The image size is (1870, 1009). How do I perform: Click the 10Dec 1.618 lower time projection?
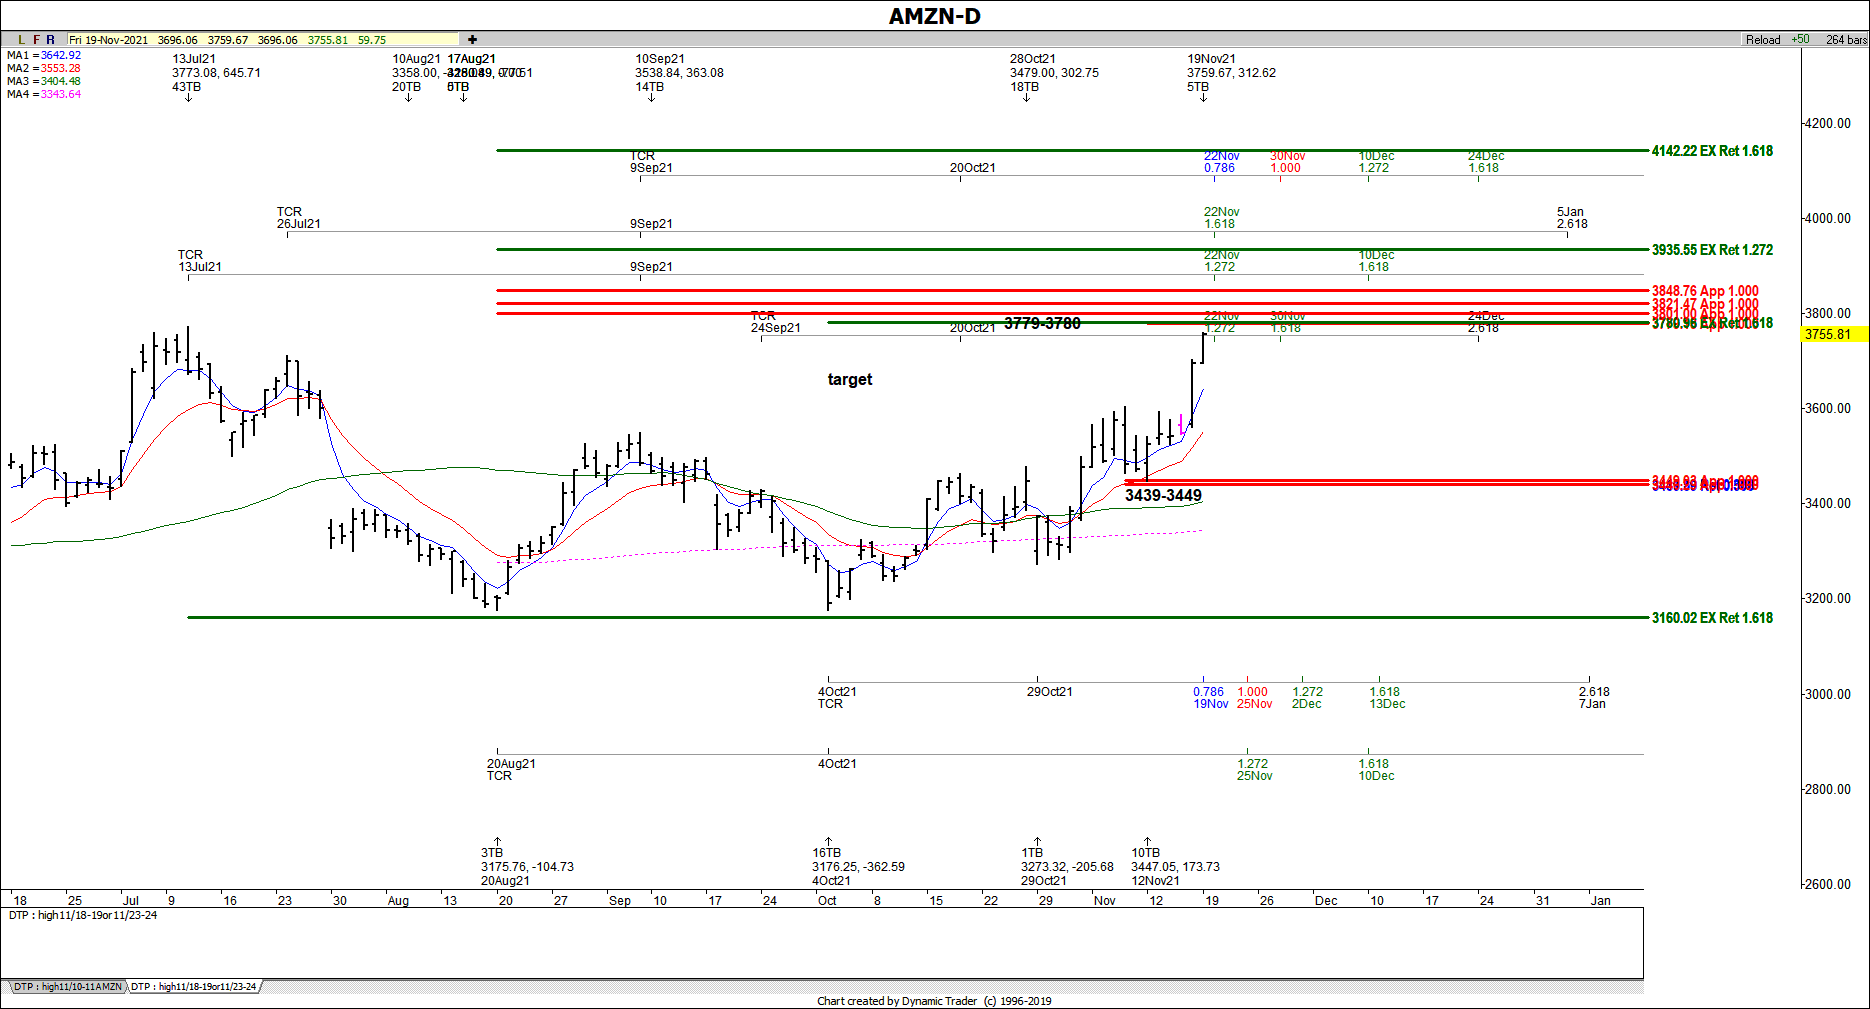(x=1376, y=770)
